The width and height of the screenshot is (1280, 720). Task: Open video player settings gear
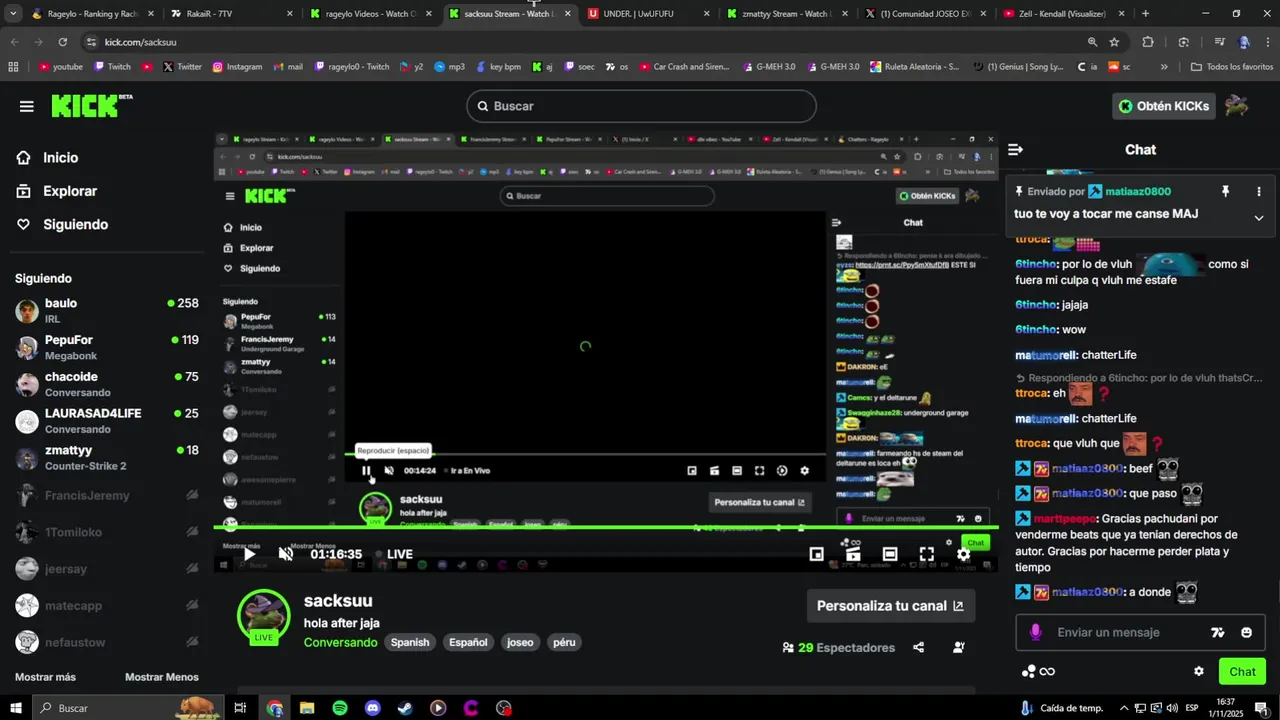click(963, 554)
